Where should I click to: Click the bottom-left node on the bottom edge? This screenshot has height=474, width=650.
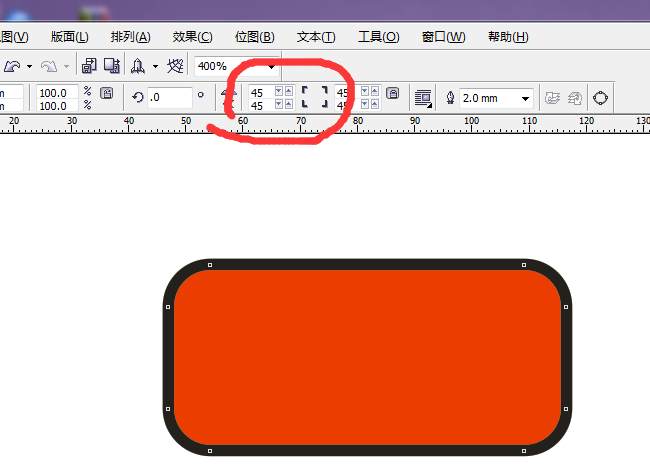tap(210, 451)
